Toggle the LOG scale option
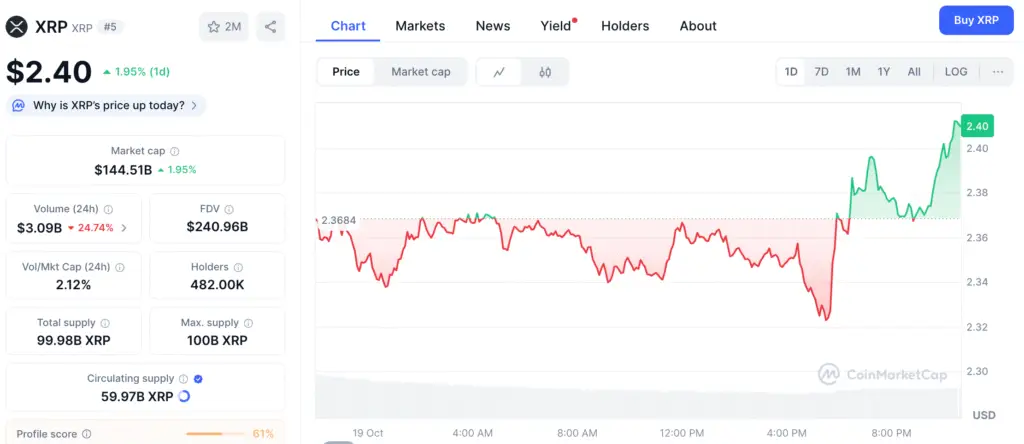Screen dimensions: 1024x444 point(956,72)
